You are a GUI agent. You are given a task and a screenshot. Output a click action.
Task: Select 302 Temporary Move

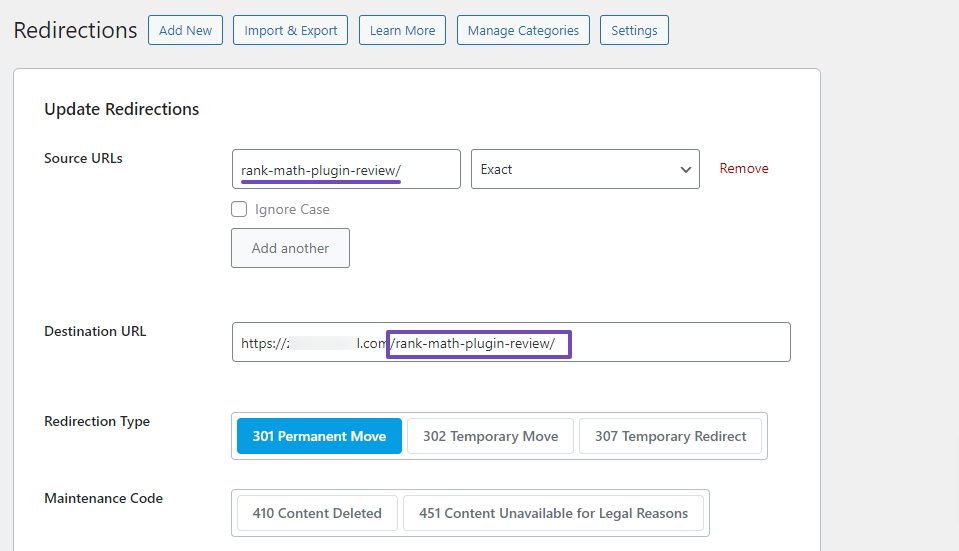click(x=491, y=436)
